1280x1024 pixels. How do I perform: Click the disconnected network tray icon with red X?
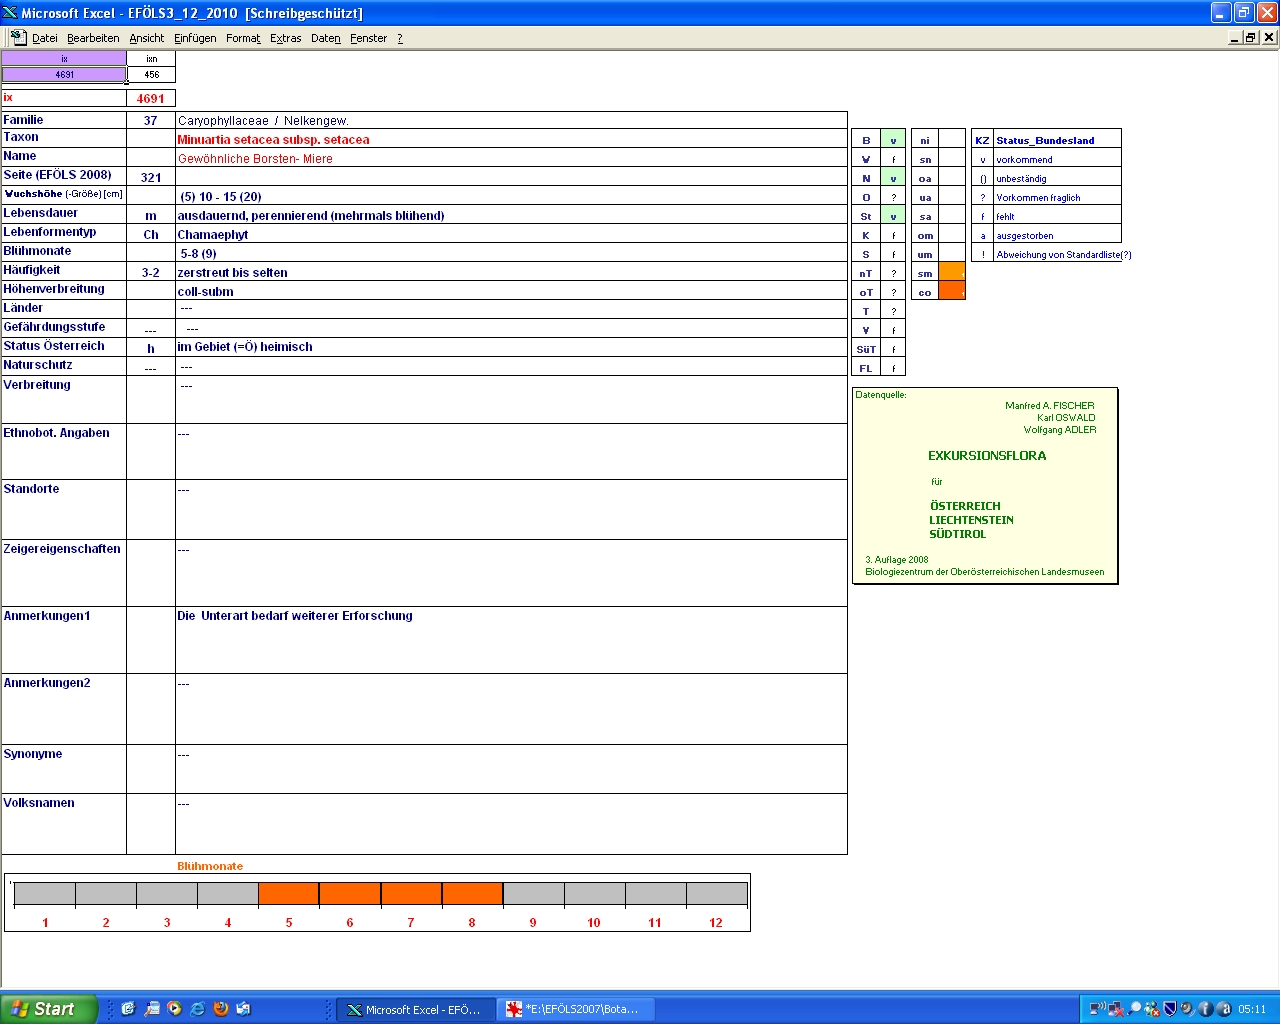[1115, 1009]
